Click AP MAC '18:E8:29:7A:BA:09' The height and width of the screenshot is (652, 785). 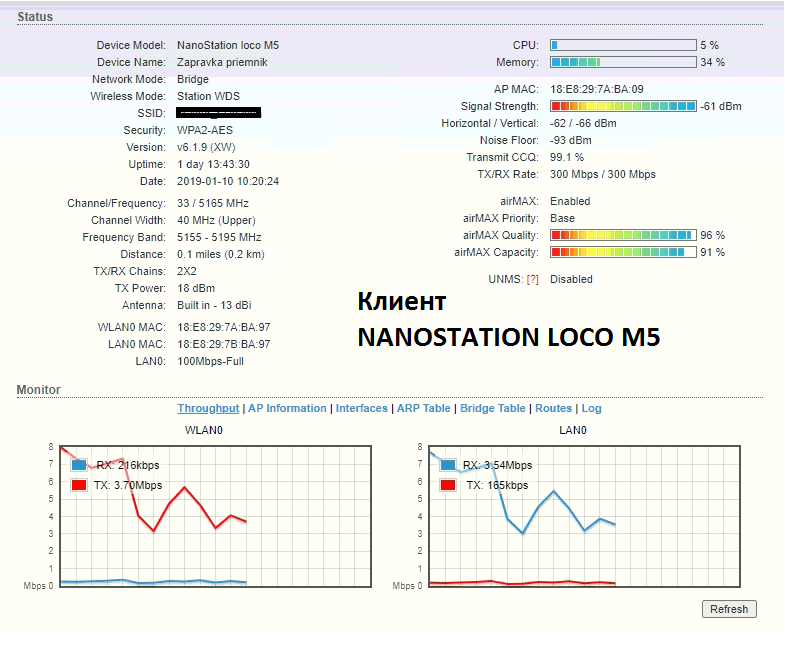pyautogui.click(x=597, y=89)
